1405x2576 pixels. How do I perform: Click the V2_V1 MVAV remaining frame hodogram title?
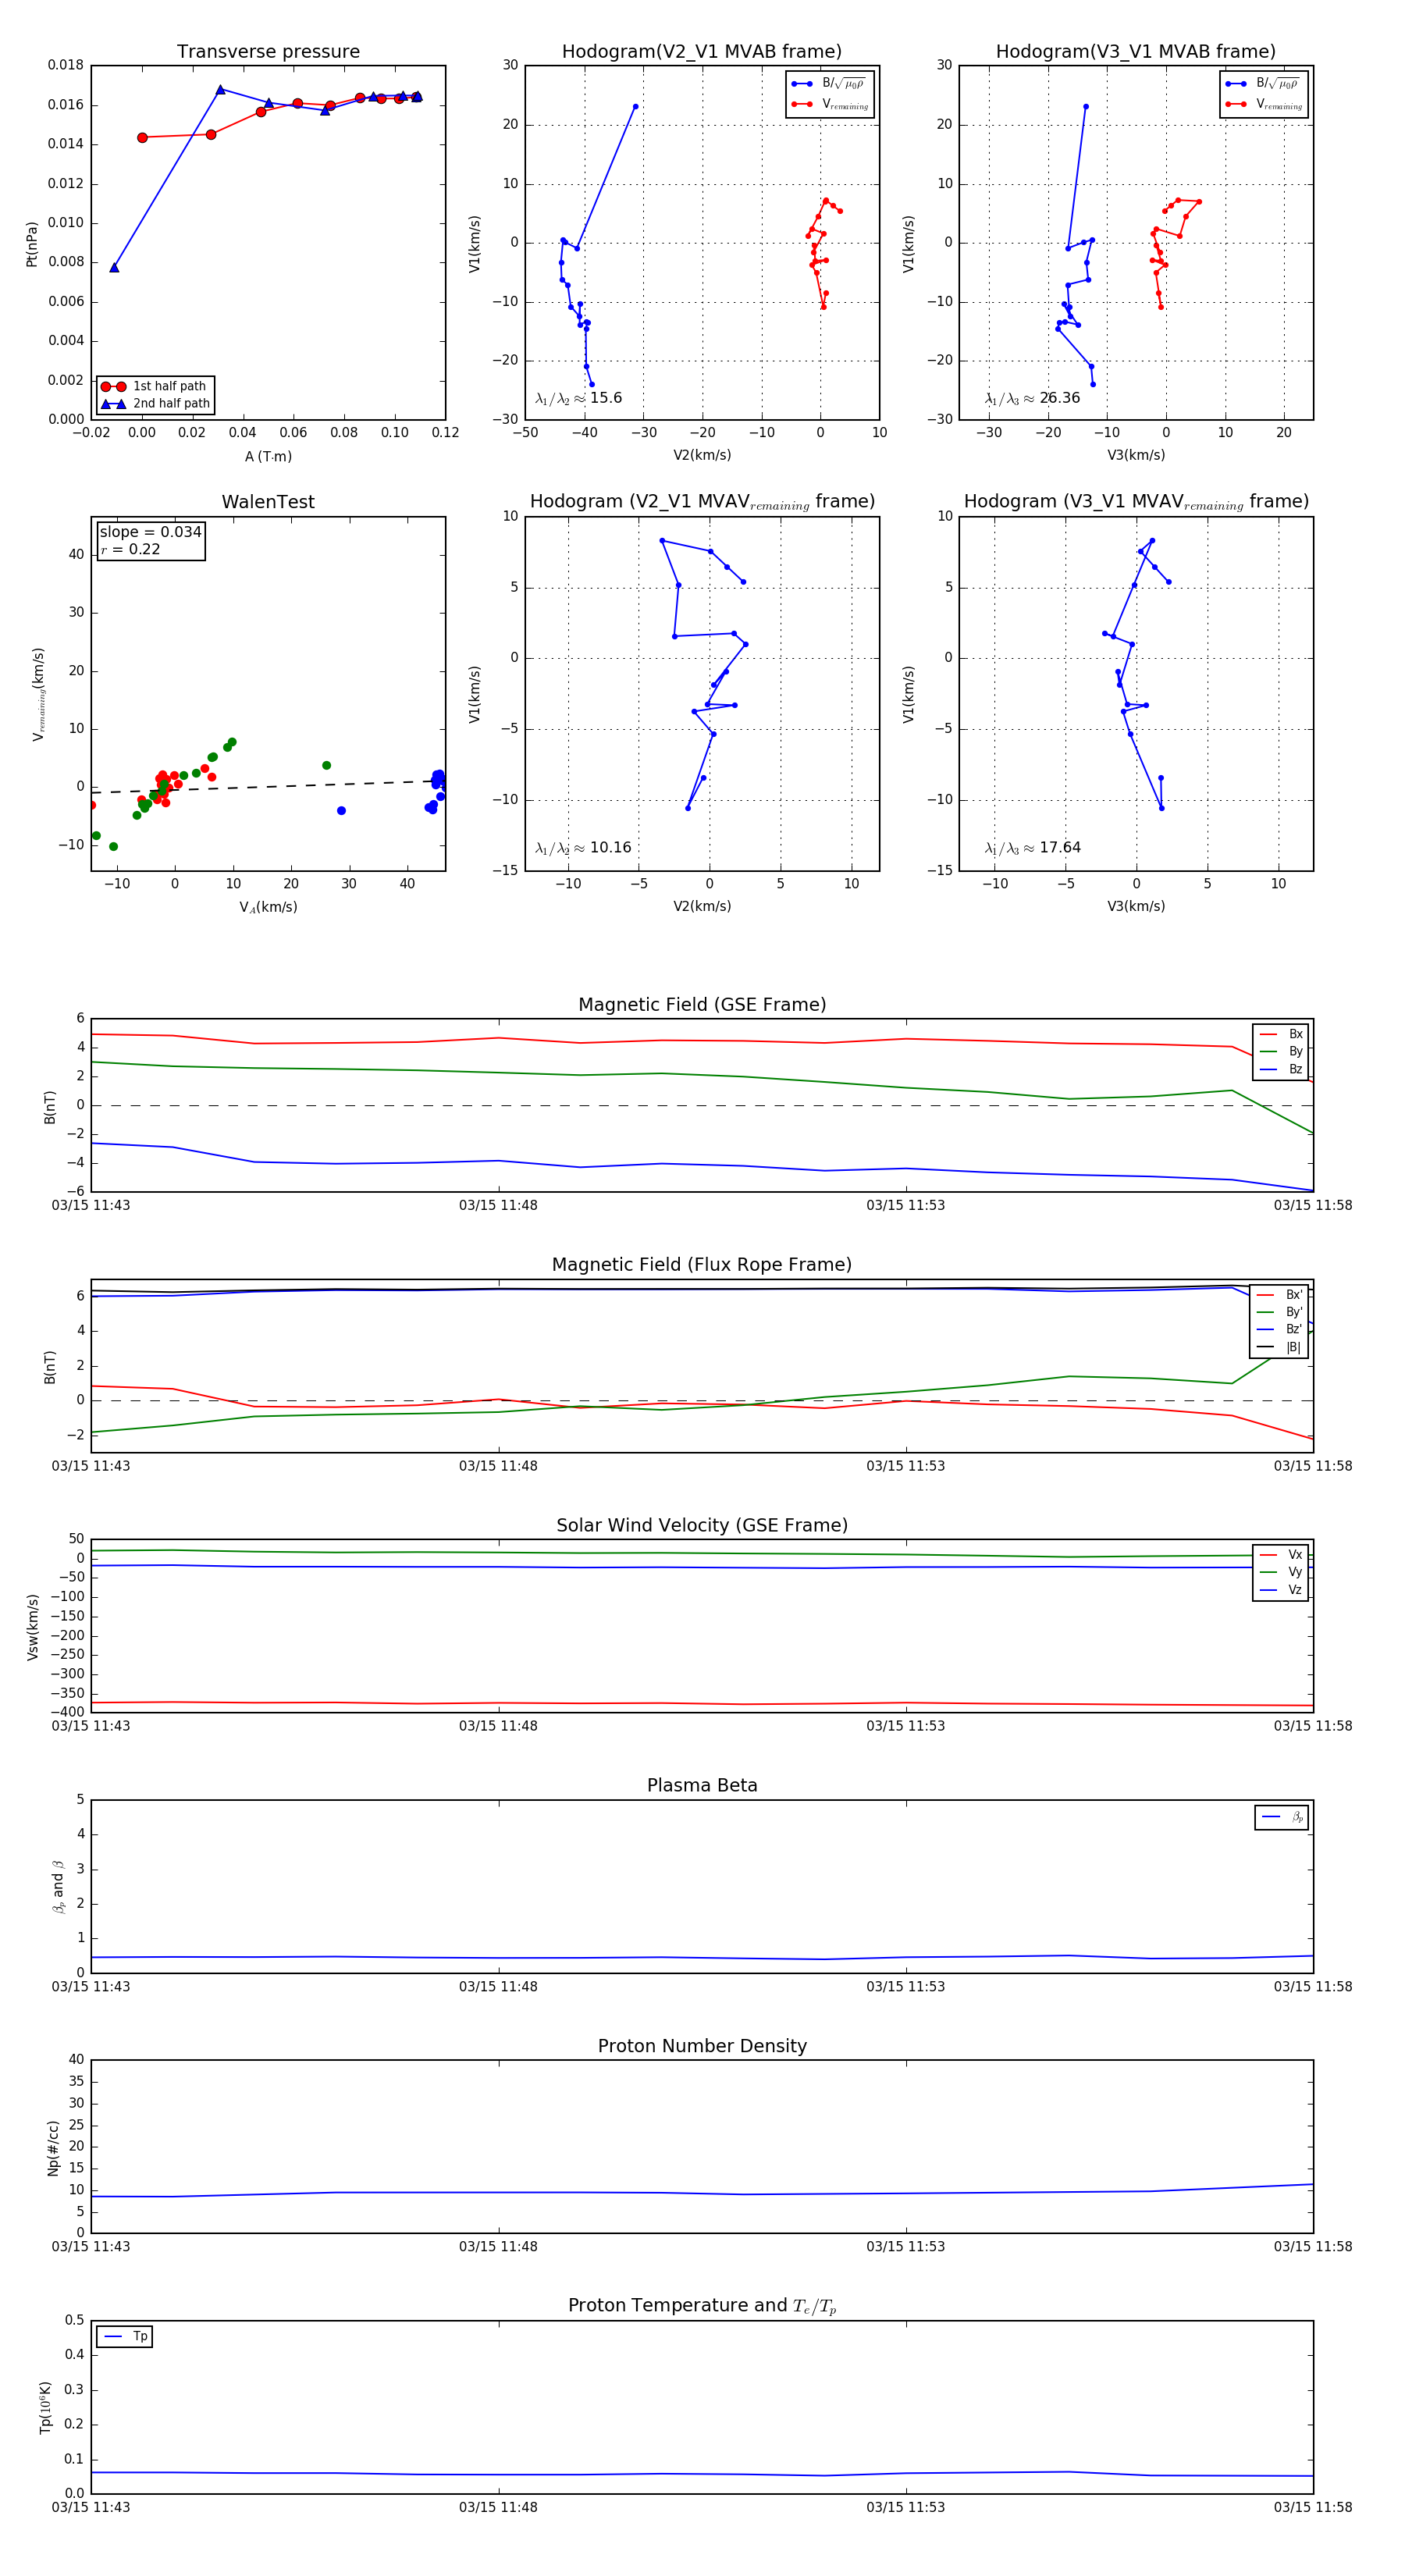[x=702, y=502]
